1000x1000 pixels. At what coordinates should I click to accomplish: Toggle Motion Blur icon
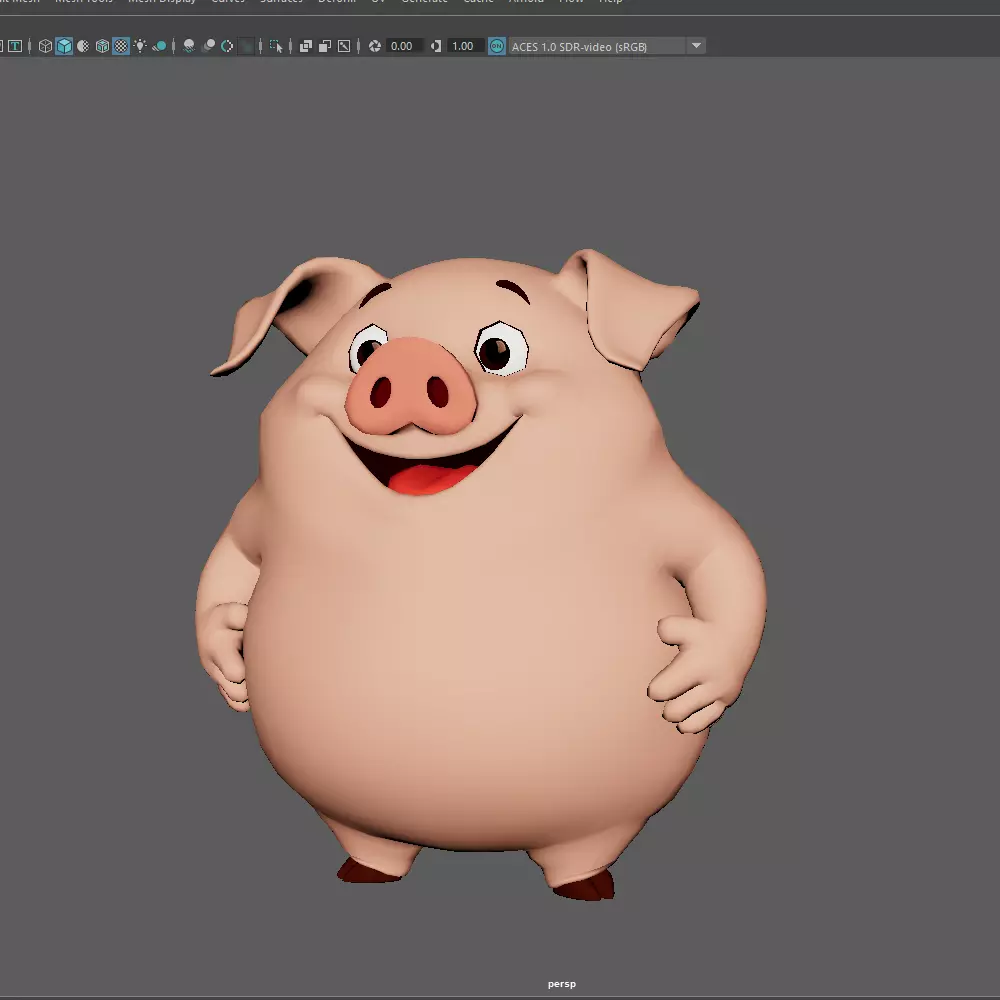pyautogui.click(x=208, y=46)
